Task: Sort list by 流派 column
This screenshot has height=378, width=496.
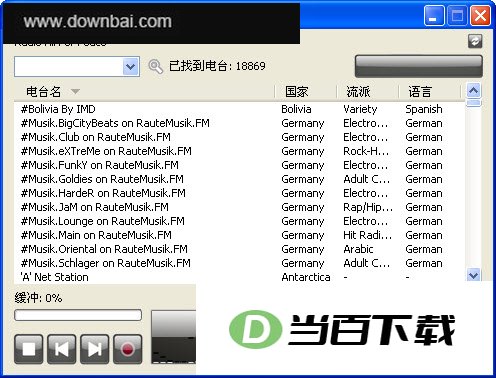Action: pyautogui.click(x=358, y=92)
